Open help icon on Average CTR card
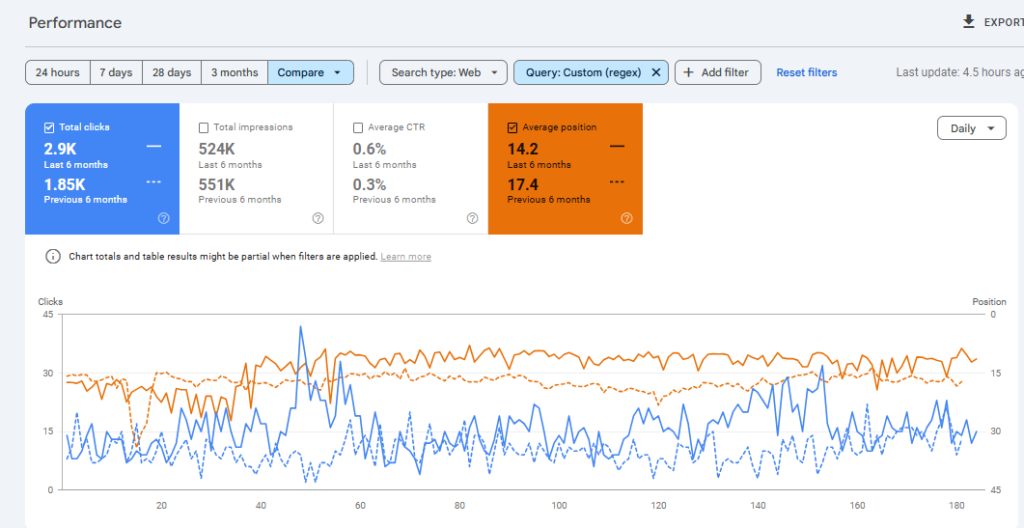 [472, 218]
